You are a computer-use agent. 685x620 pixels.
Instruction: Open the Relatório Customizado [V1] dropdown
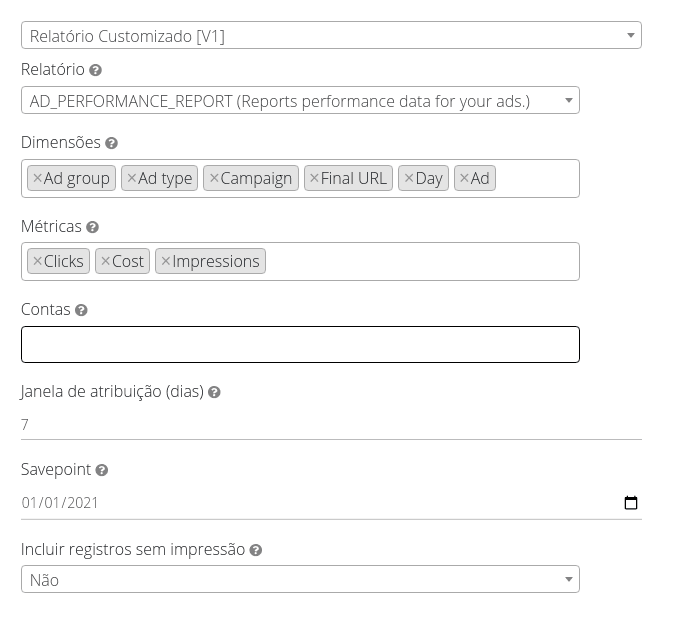[330, 36]
